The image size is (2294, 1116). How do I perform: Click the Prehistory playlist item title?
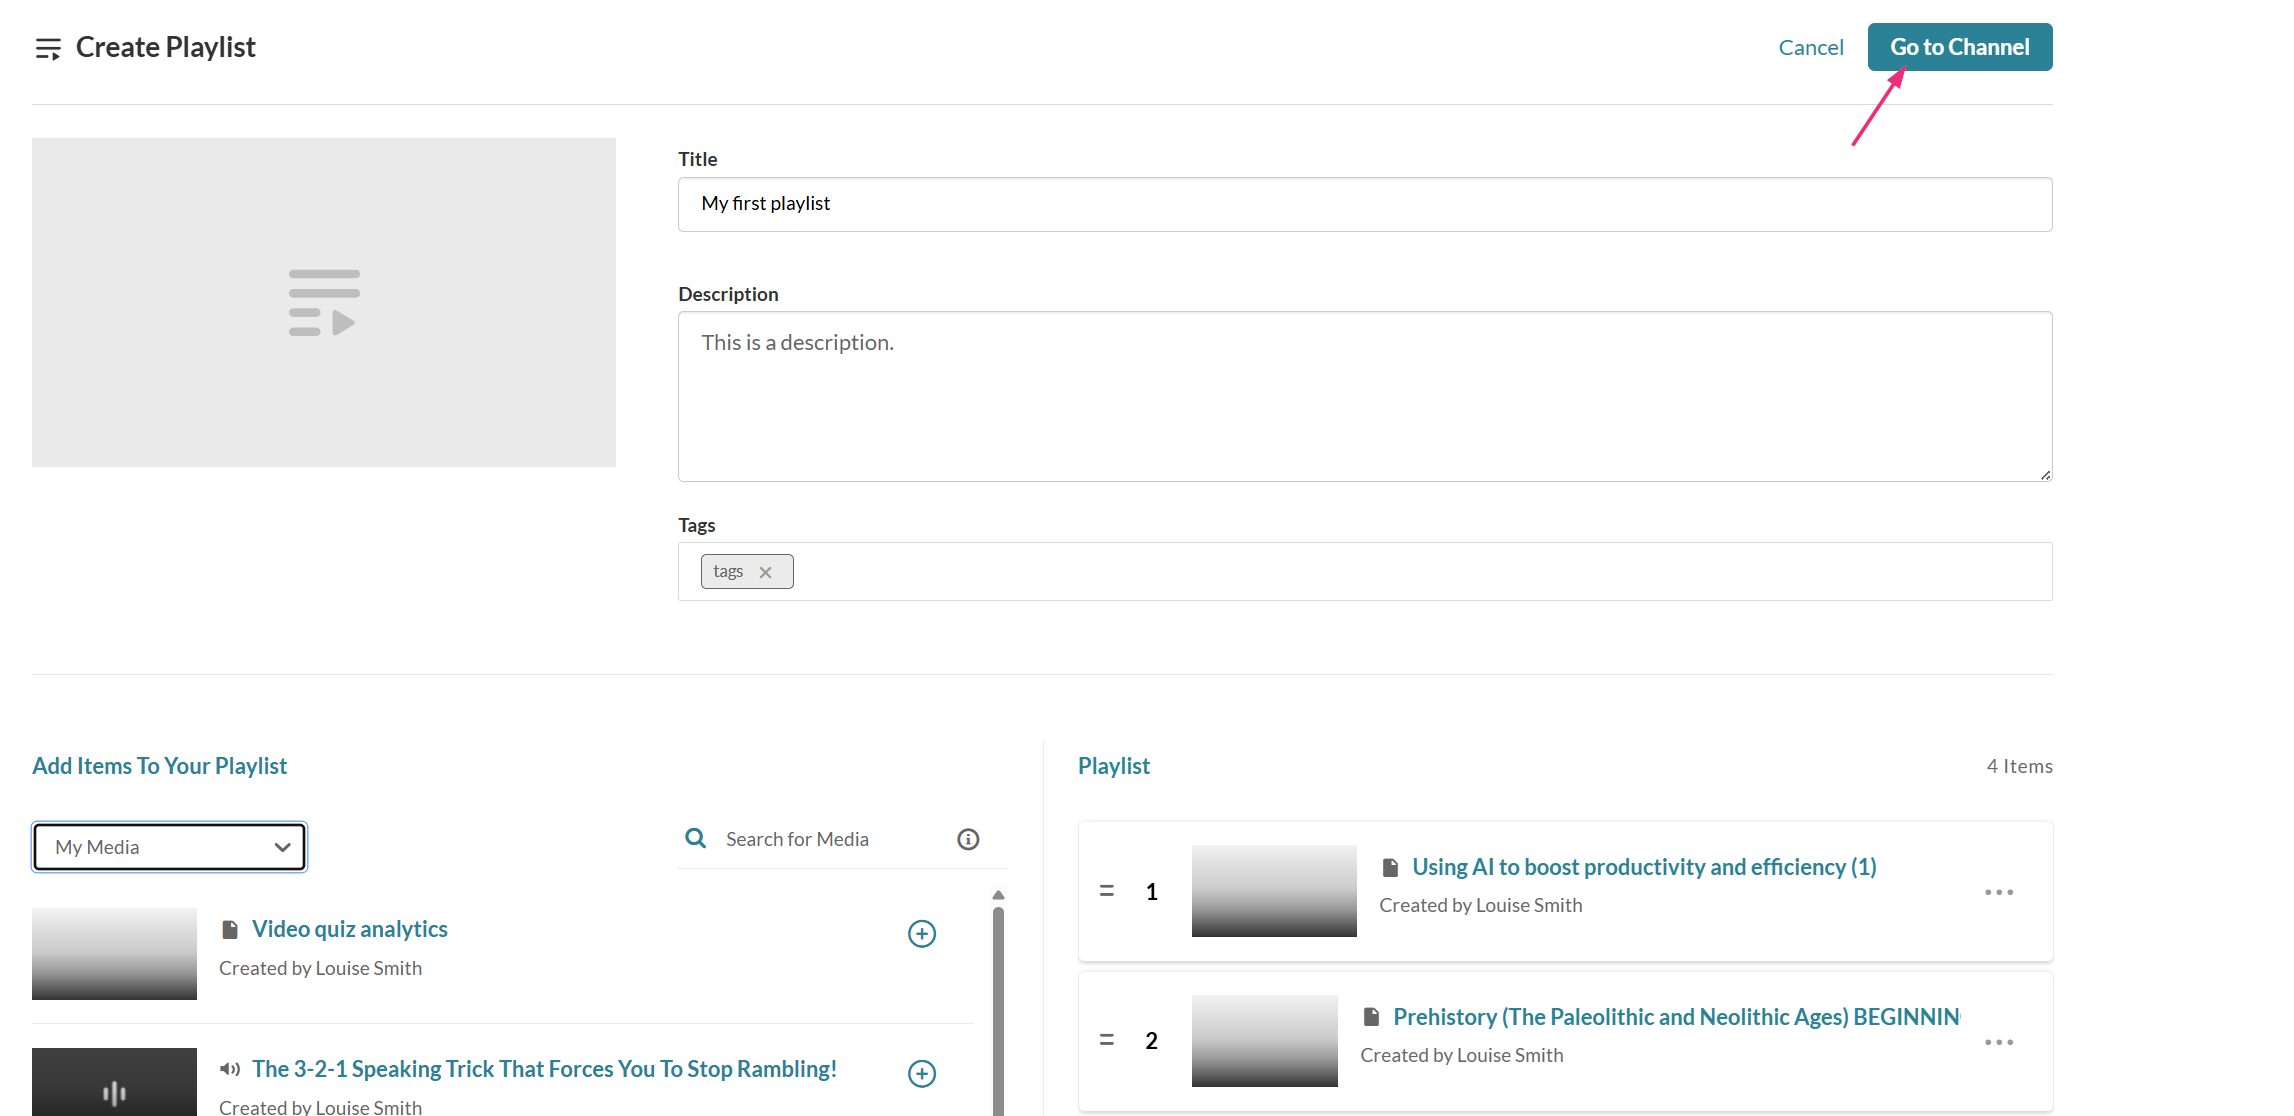pyautogui.click(x=1675, y=1017)
